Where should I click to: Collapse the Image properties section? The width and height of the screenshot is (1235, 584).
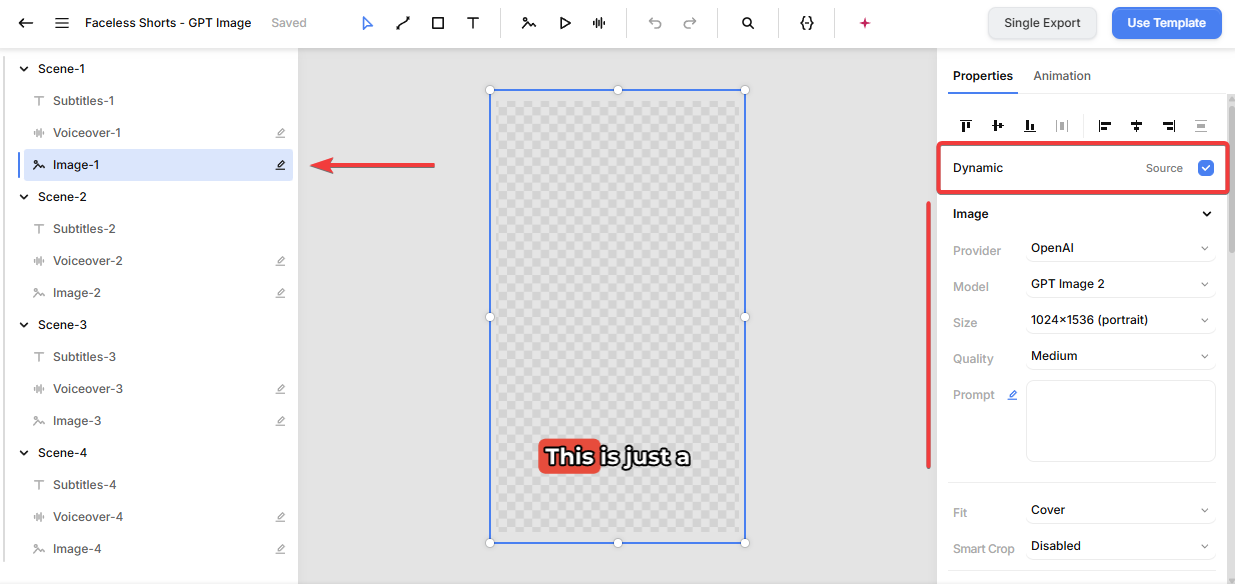[x=1207, y=214]
